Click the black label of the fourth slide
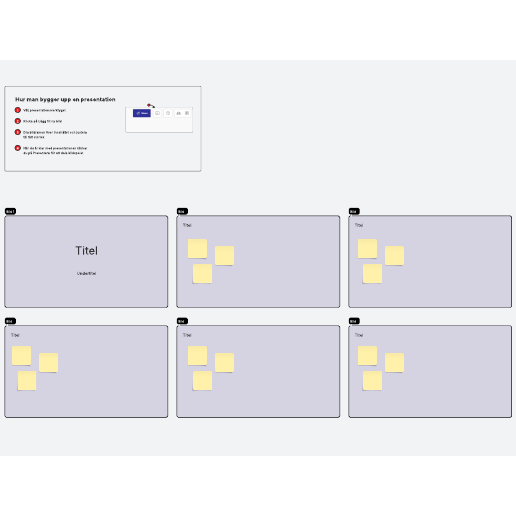This screenshot has height=516, width=516. [x=10, y=321]
